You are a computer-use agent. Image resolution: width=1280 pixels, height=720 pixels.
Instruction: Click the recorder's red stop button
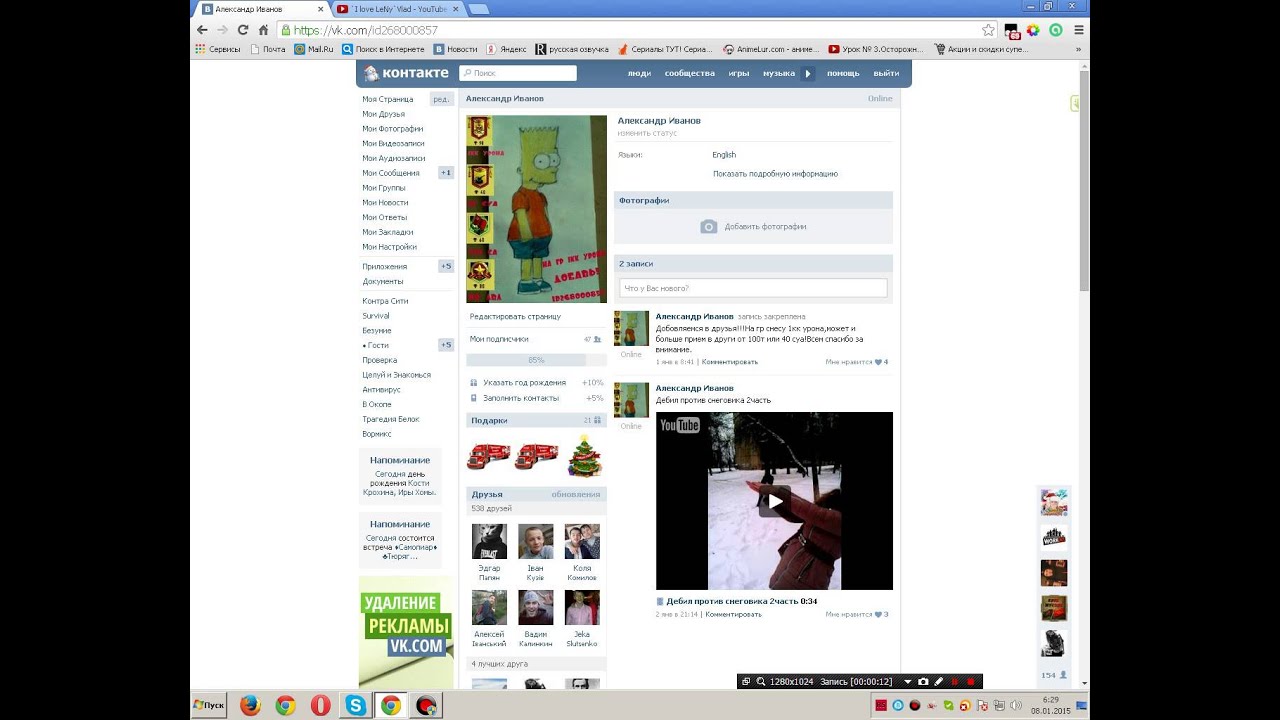click(x=971, y=681)
